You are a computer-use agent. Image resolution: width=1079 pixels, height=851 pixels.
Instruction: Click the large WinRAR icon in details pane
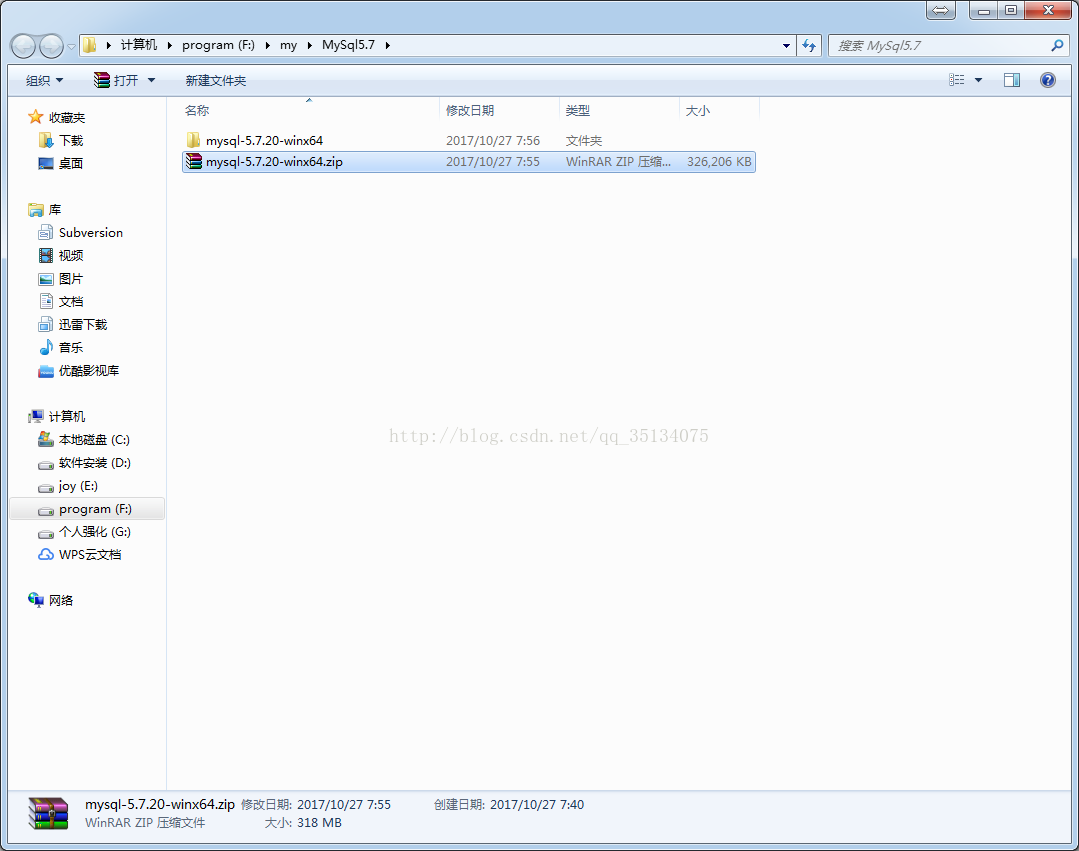(x=48, y=813)
